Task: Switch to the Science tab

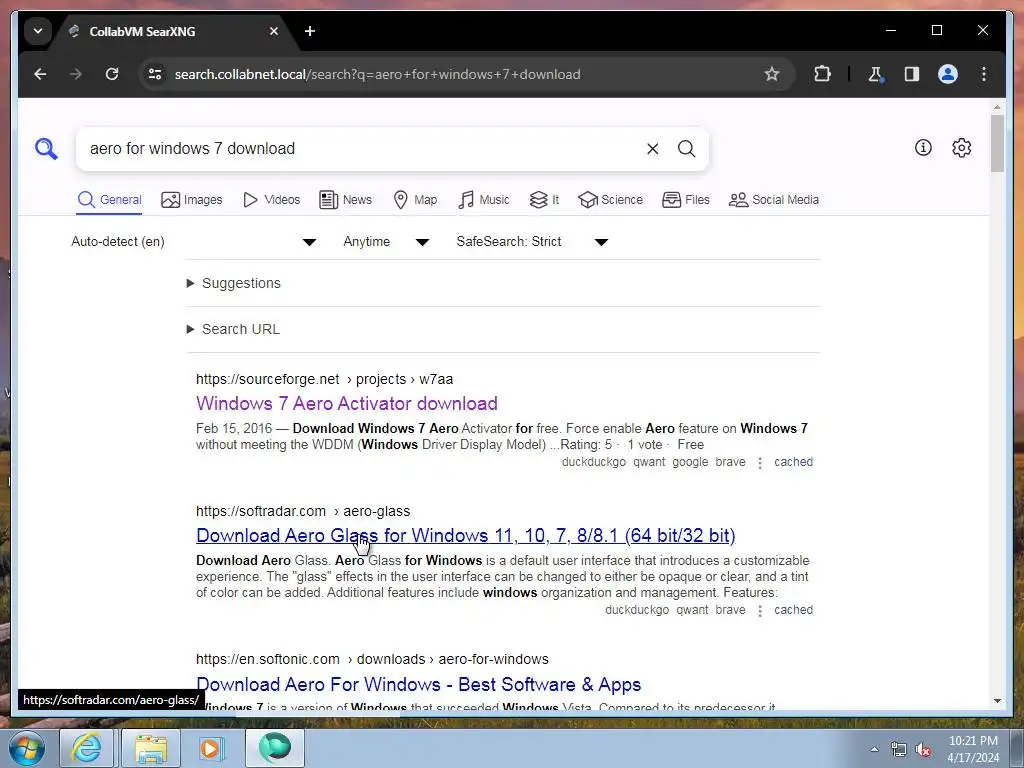Action: tap(611, 200)
